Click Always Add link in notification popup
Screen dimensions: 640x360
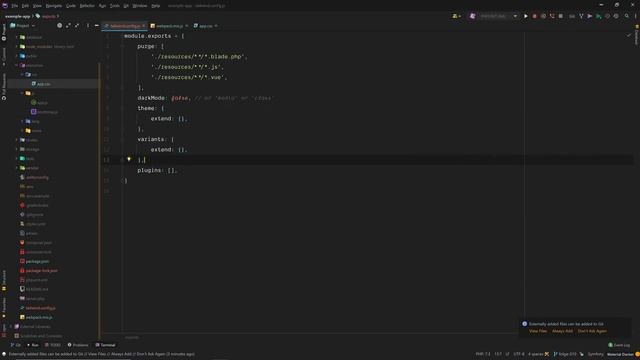[x=562, y=331]
